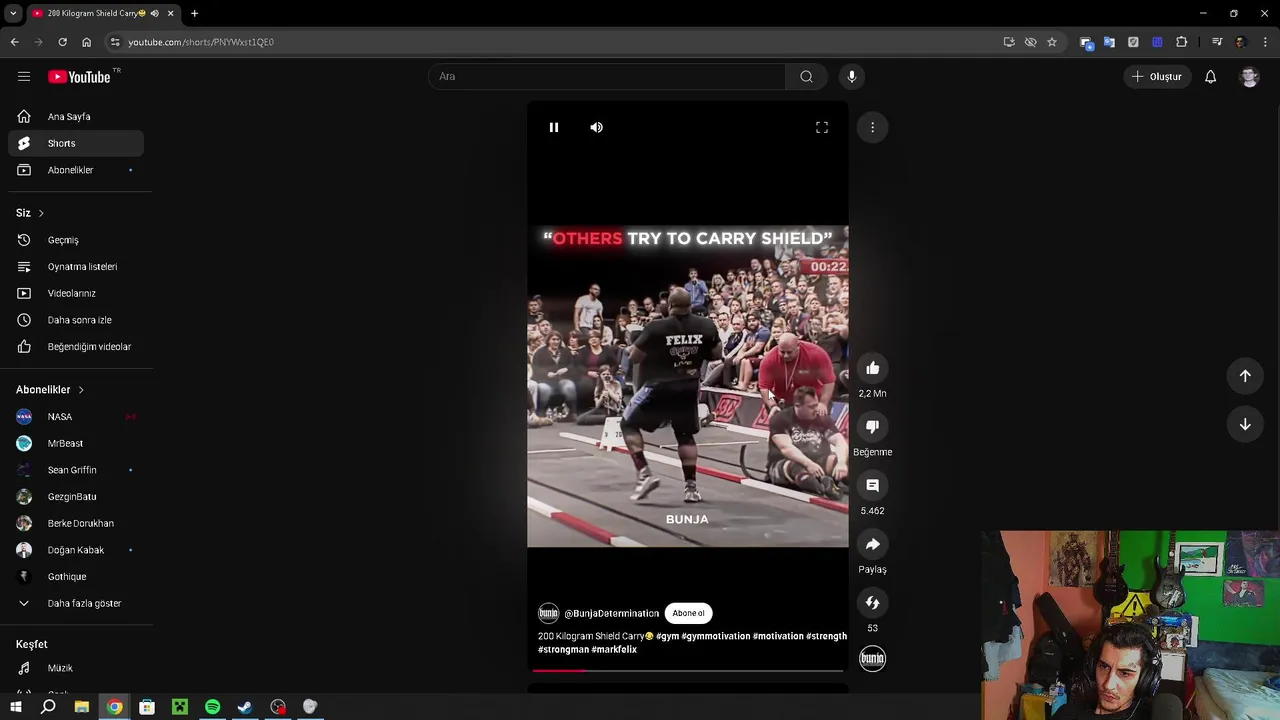Click the browser back arrow
The height and width of the screenshot is (720, 1280).
[14, 42]
